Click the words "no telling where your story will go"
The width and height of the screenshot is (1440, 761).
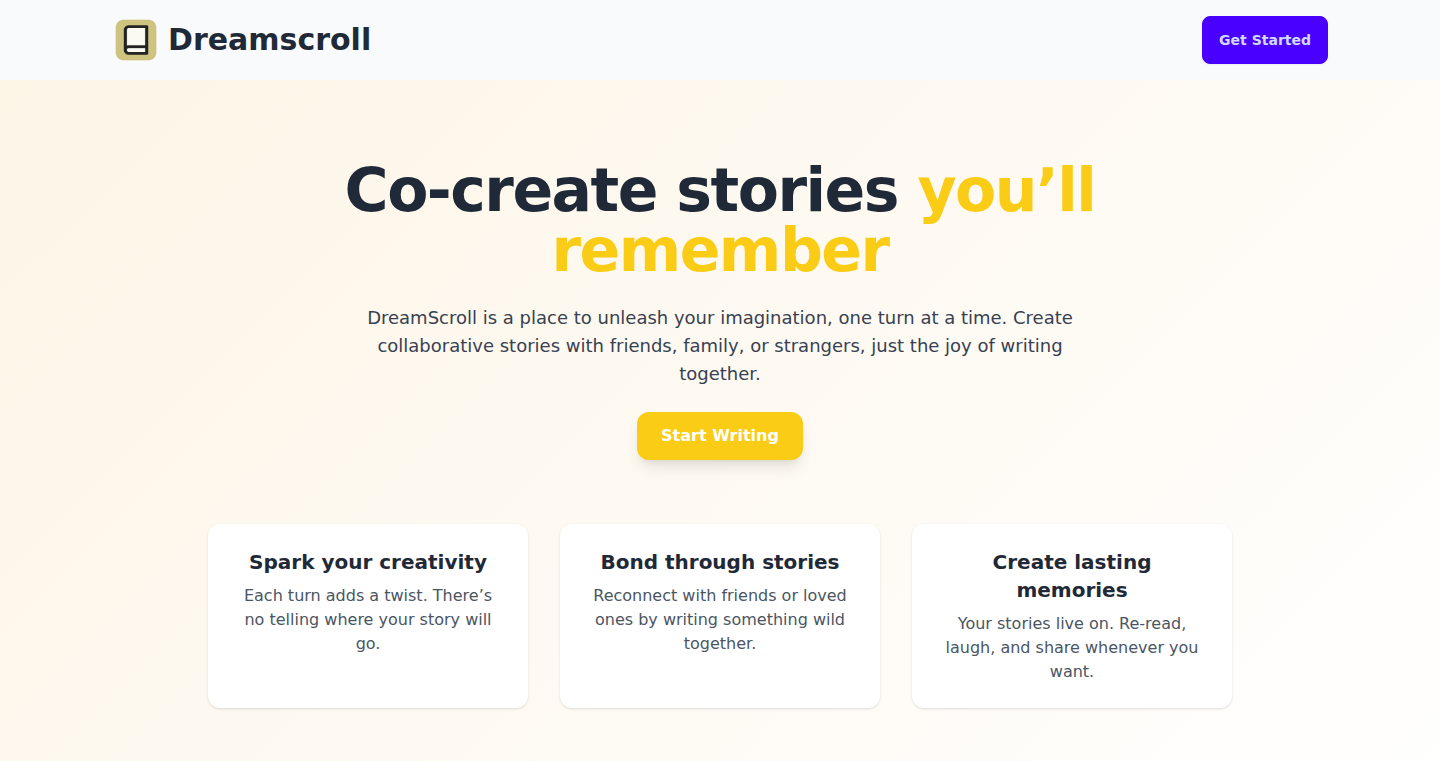coord(368,632)
